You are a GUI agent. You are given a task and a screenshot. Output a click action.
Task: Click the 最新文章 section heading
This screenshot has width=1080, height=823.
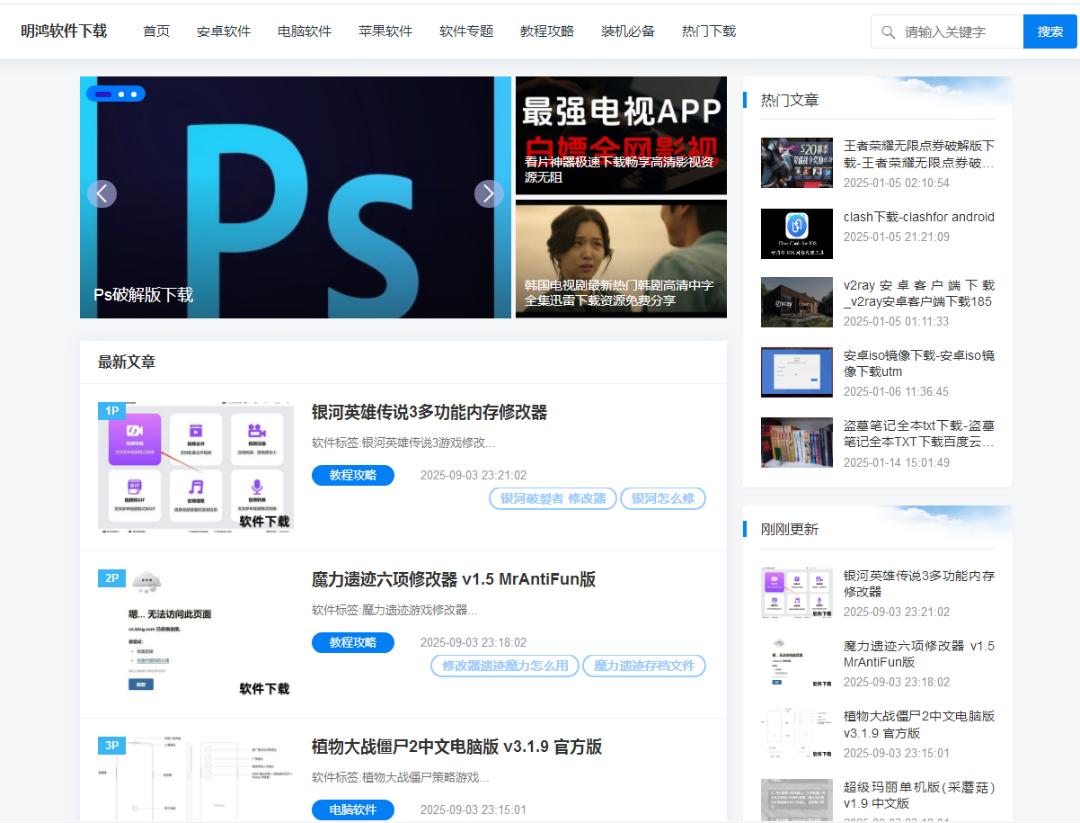pyautogui.click(x=127, y=362)
